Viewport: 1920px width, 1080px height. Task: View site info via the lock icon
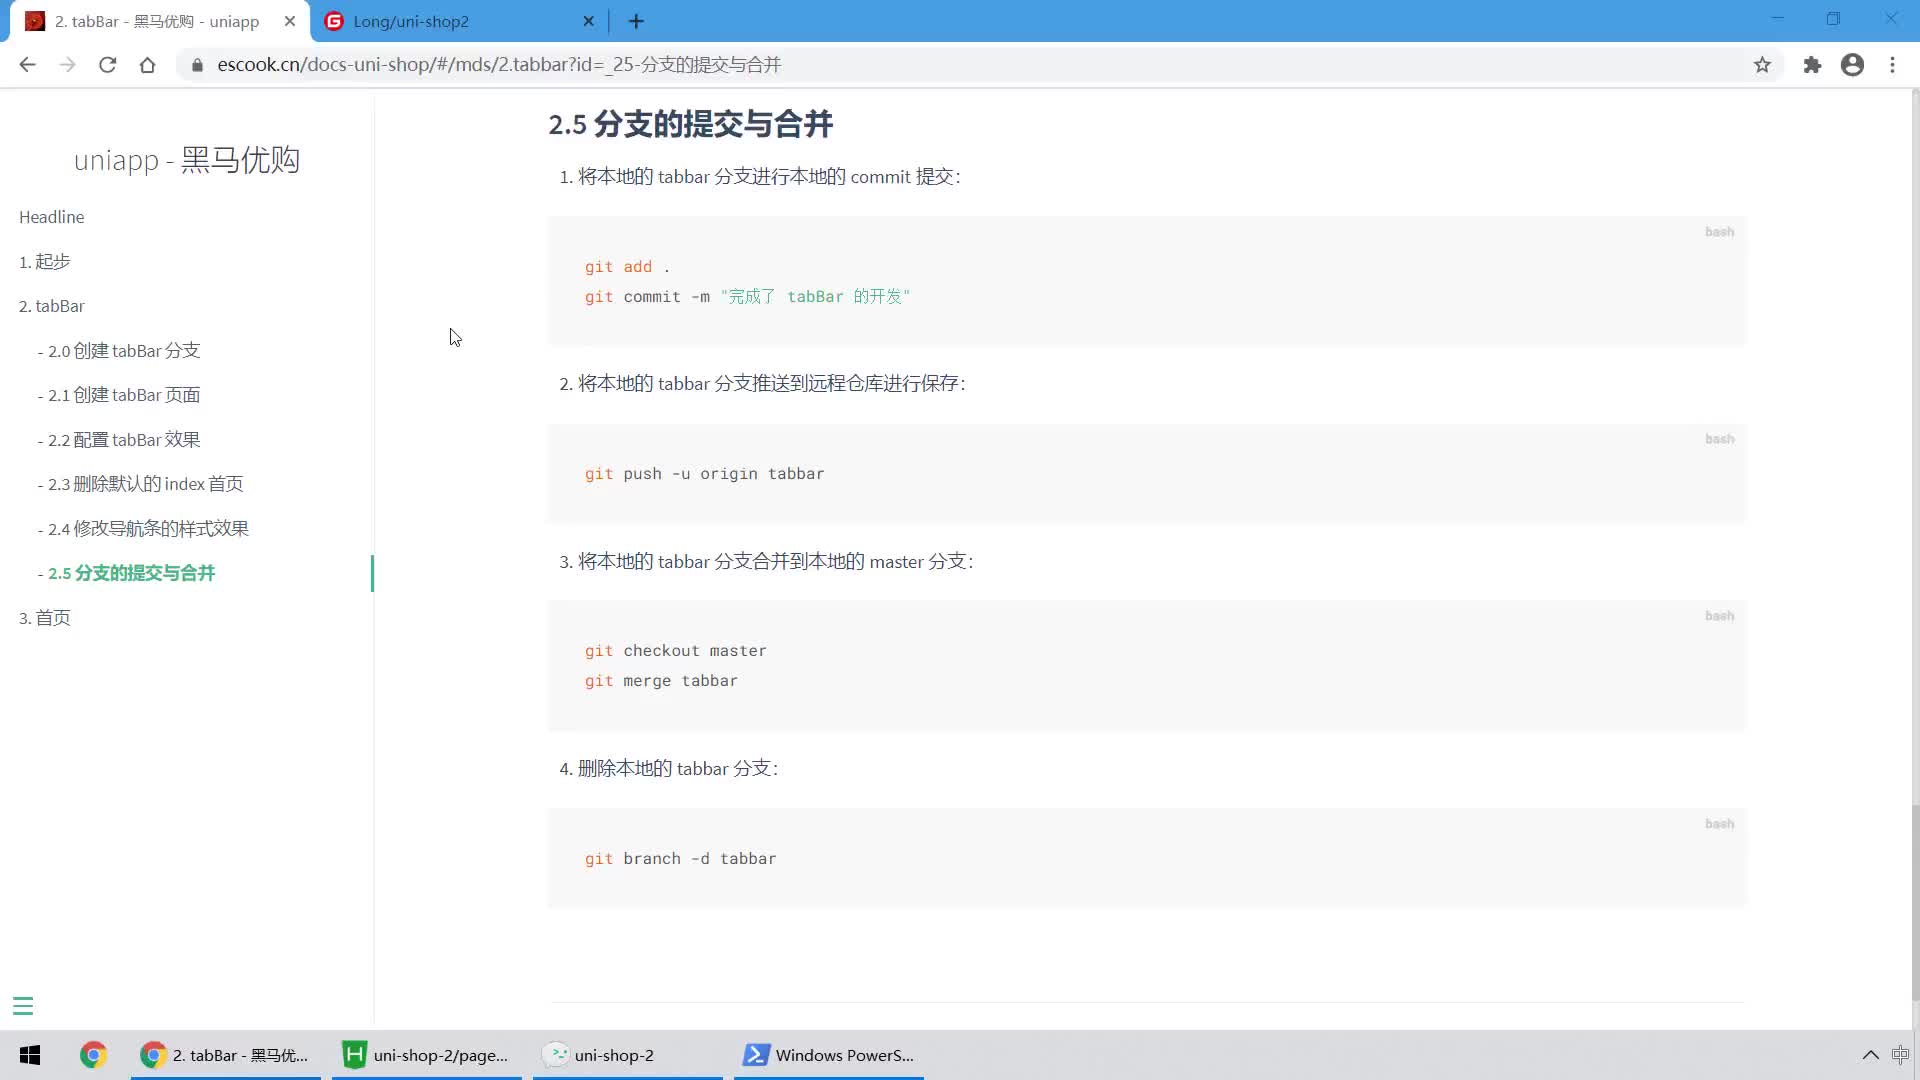pyautogui.click(x=197, y=65)
